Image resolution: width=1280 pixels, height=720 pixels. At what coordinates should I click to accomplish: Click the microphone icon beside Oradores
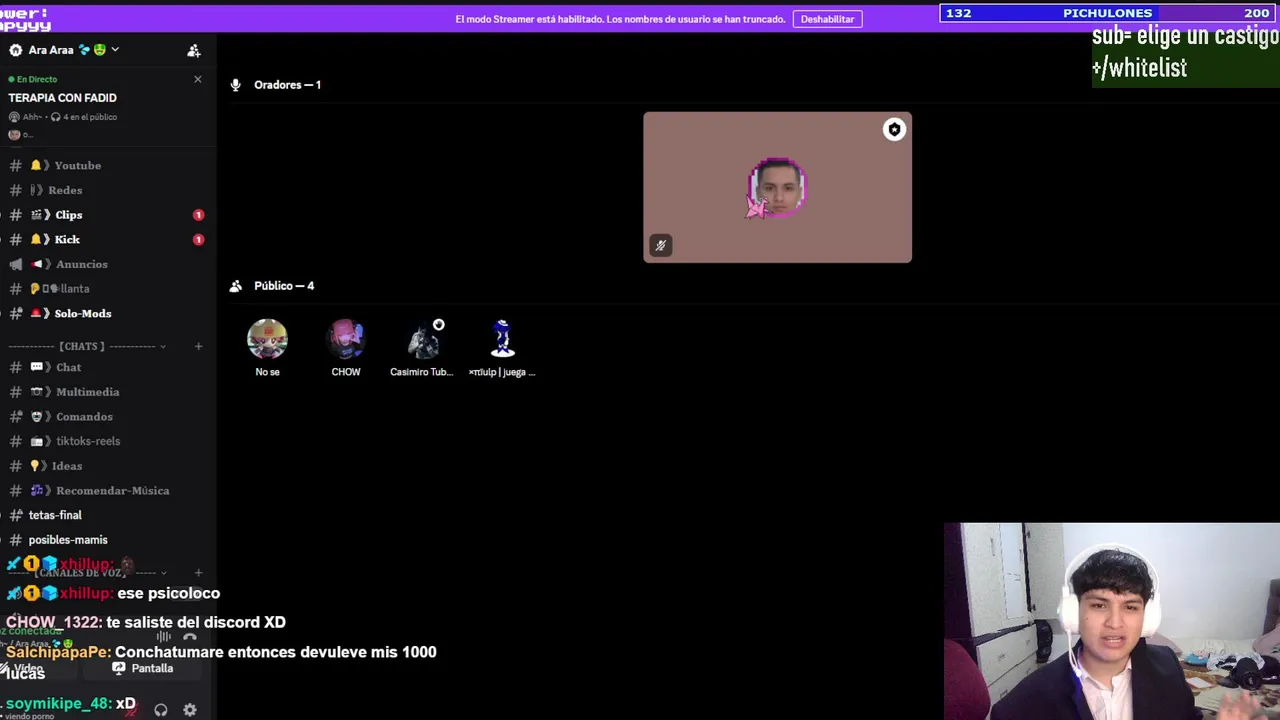pos(236,85)
